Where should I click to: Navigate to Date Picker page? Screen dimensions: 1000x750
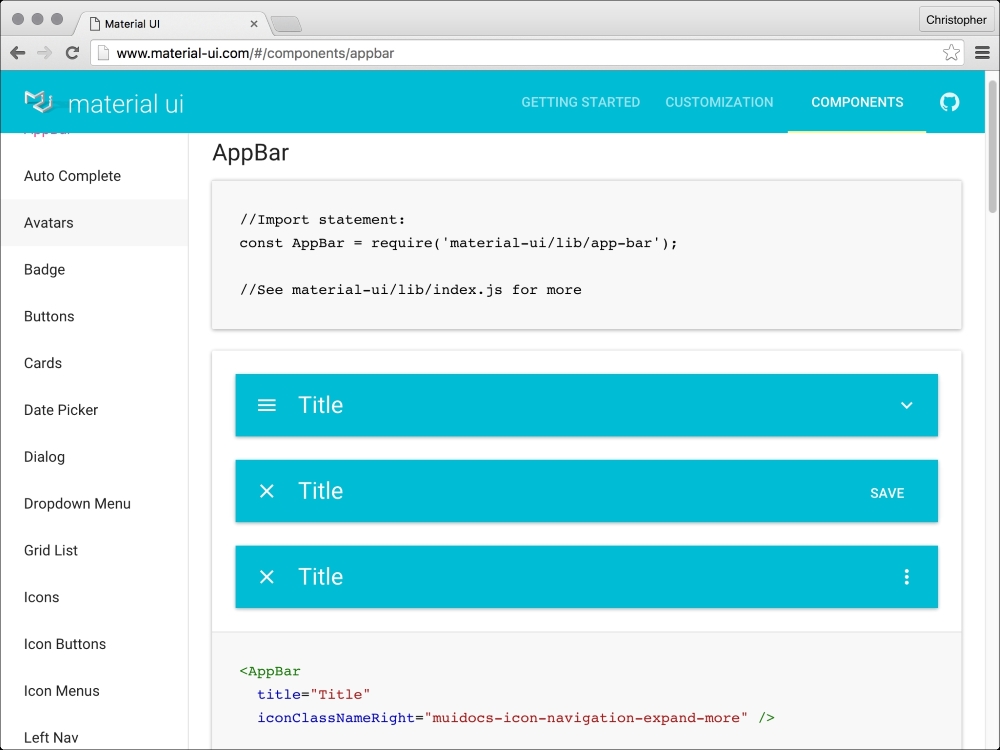pos(94,410)
